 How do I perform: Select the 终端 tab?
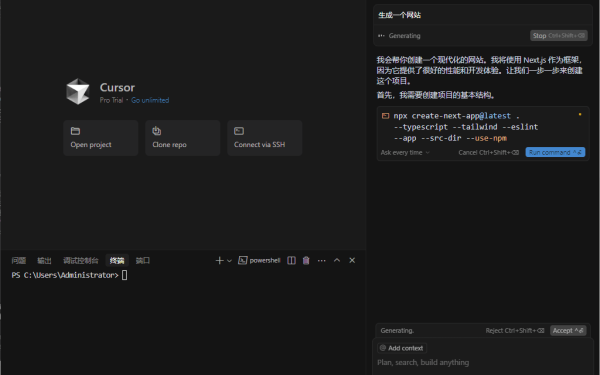tap(117, 261)
